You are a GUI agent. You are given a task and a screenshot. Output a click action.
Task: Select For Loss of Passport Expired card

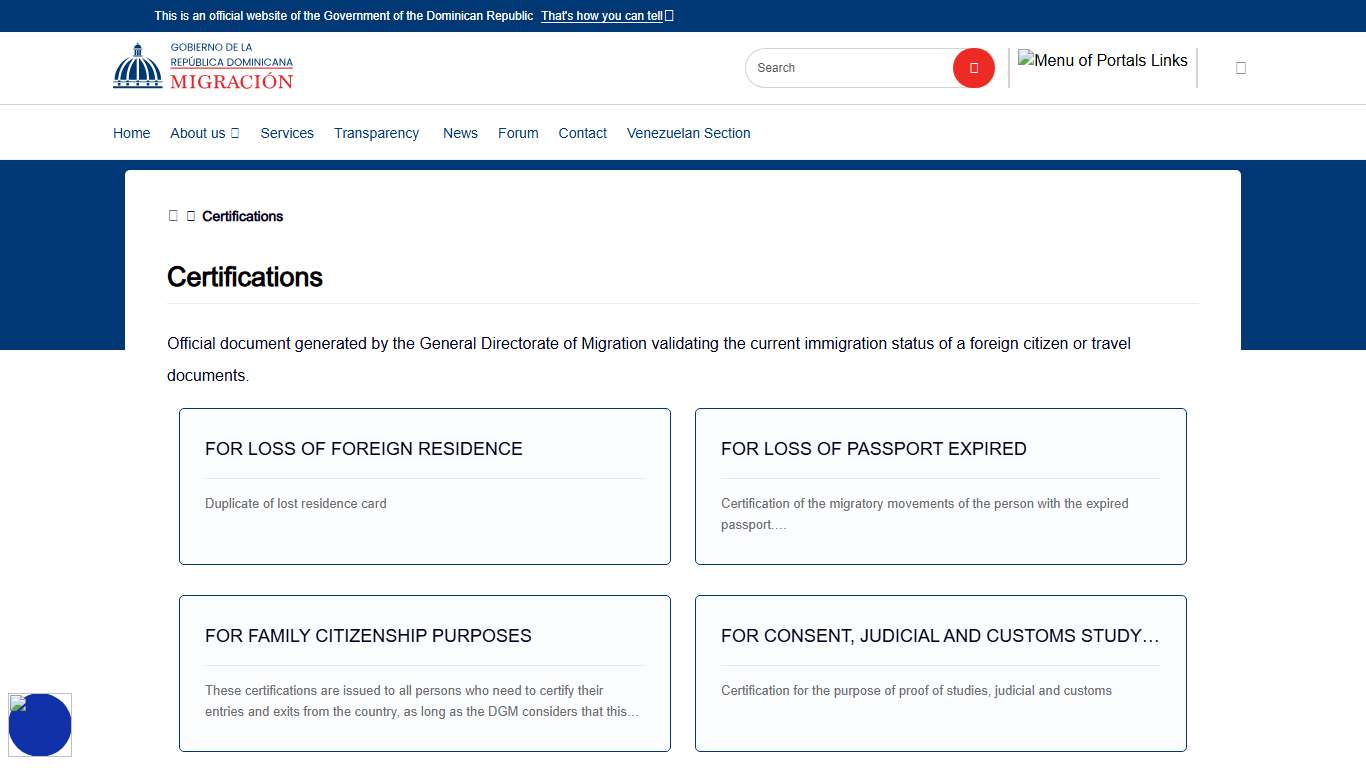pyautogui.click(x=940, y=486)
